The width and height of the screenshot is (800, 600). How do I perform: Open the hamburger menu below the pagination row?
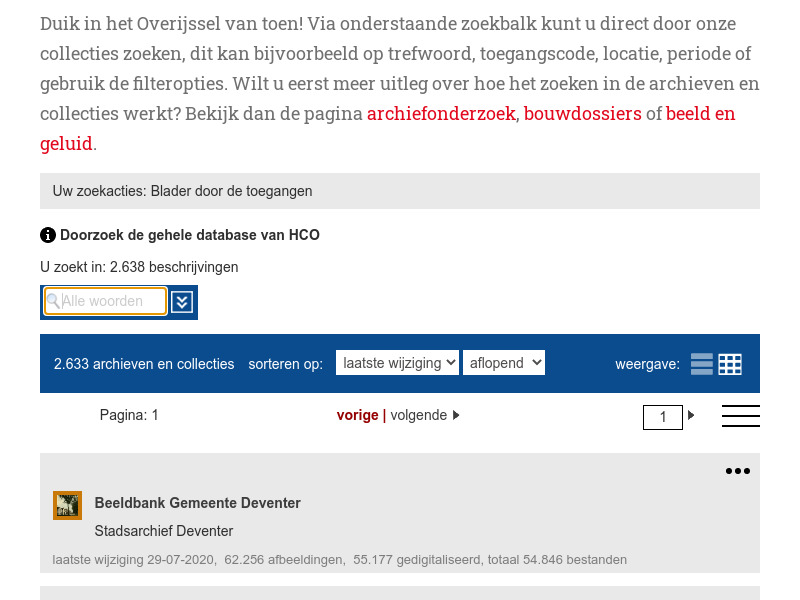[741, 415]
